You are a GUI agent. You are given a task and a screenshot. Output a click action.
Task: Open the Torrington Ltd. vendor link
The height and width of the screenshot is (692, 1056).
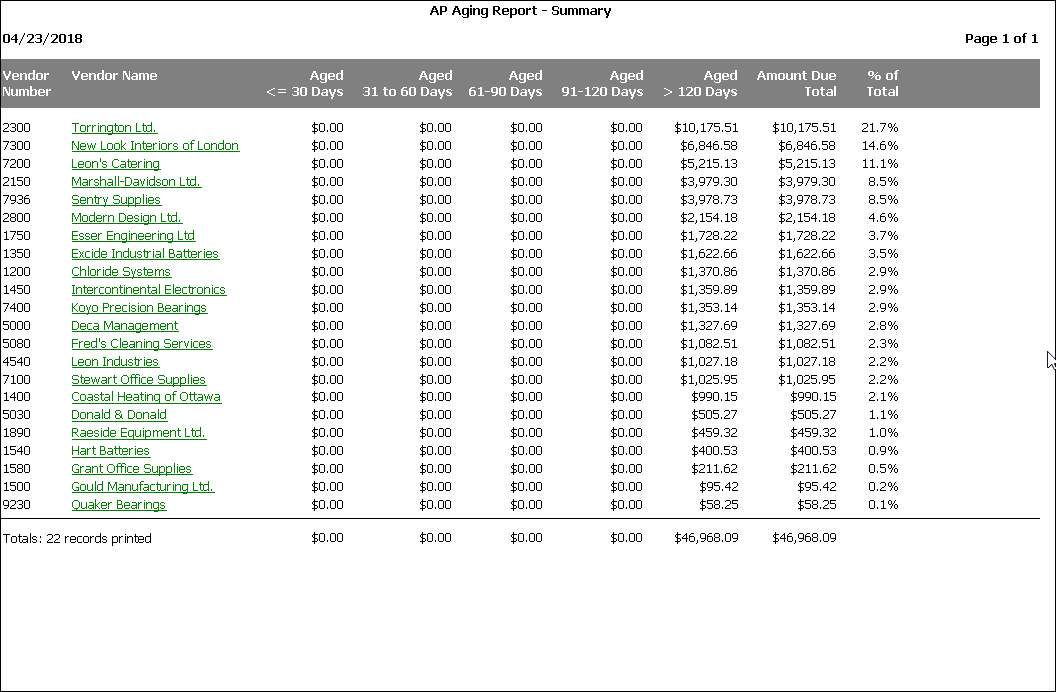pyautogui.click(x=114, y=127)
